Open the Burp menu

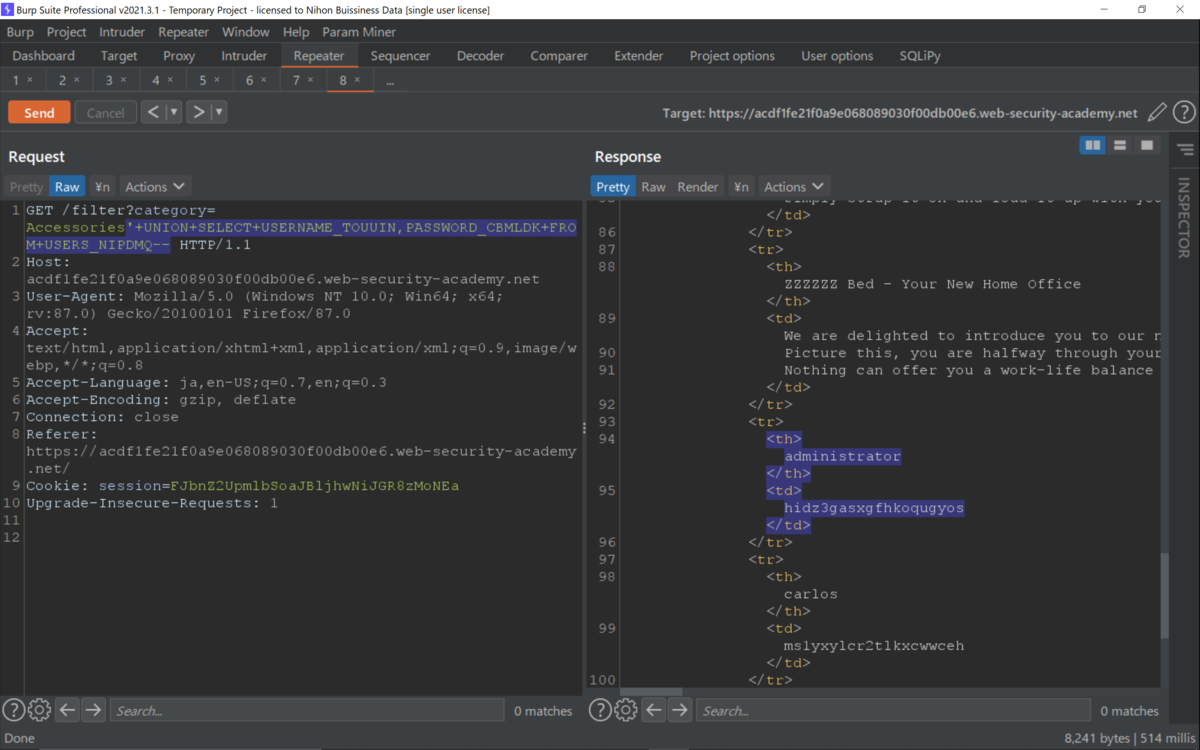tap(20, 32)
